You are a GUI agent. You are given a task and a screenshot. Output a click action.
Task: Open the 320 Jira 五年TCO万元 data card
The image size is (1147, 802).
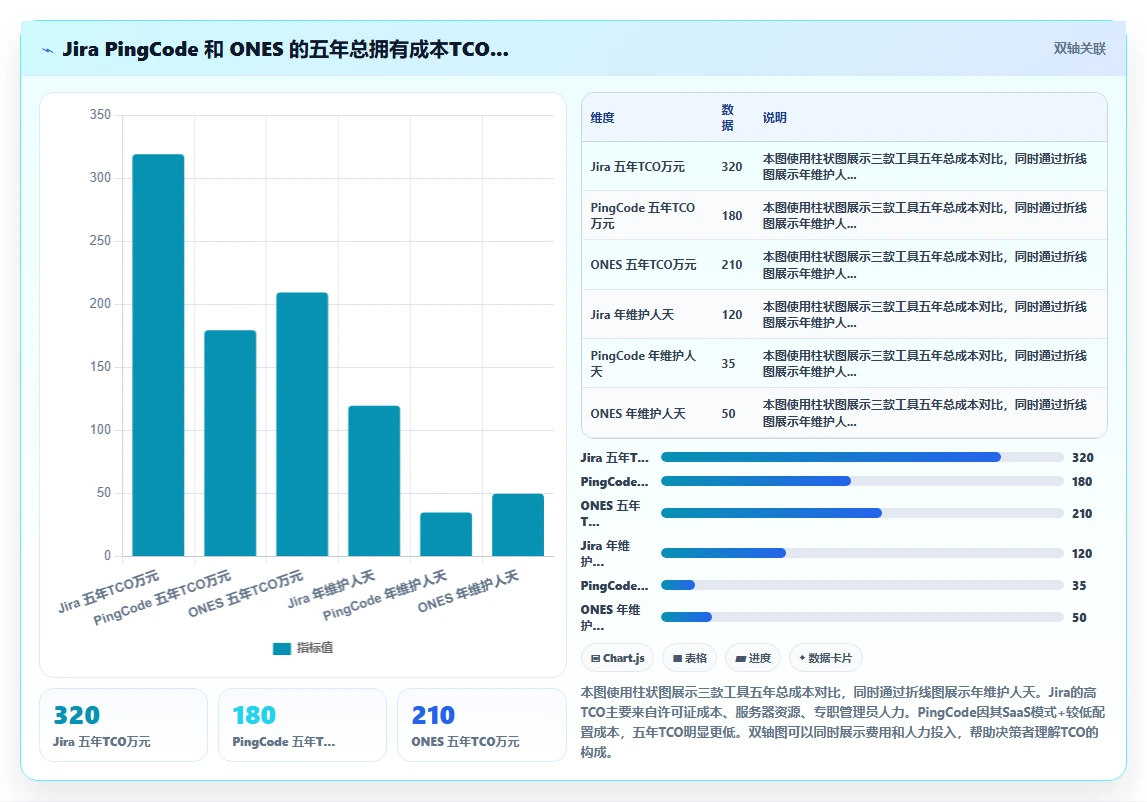click(x=124, y=725)
